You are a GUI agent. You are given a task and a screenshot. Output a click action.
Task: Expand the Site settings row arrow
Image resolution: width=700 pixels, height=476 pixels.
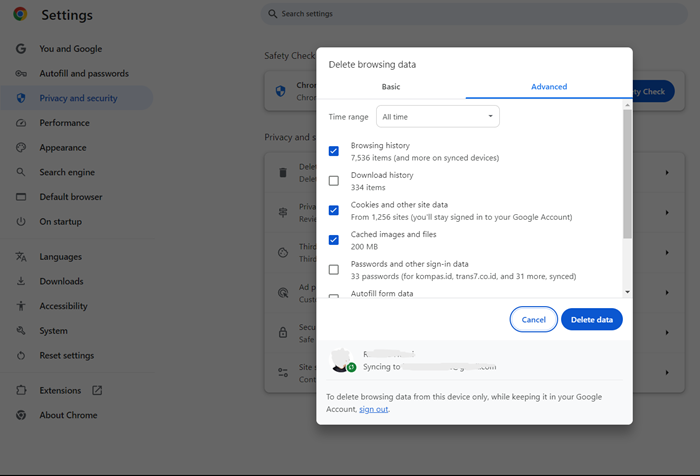tap(667, 372)
